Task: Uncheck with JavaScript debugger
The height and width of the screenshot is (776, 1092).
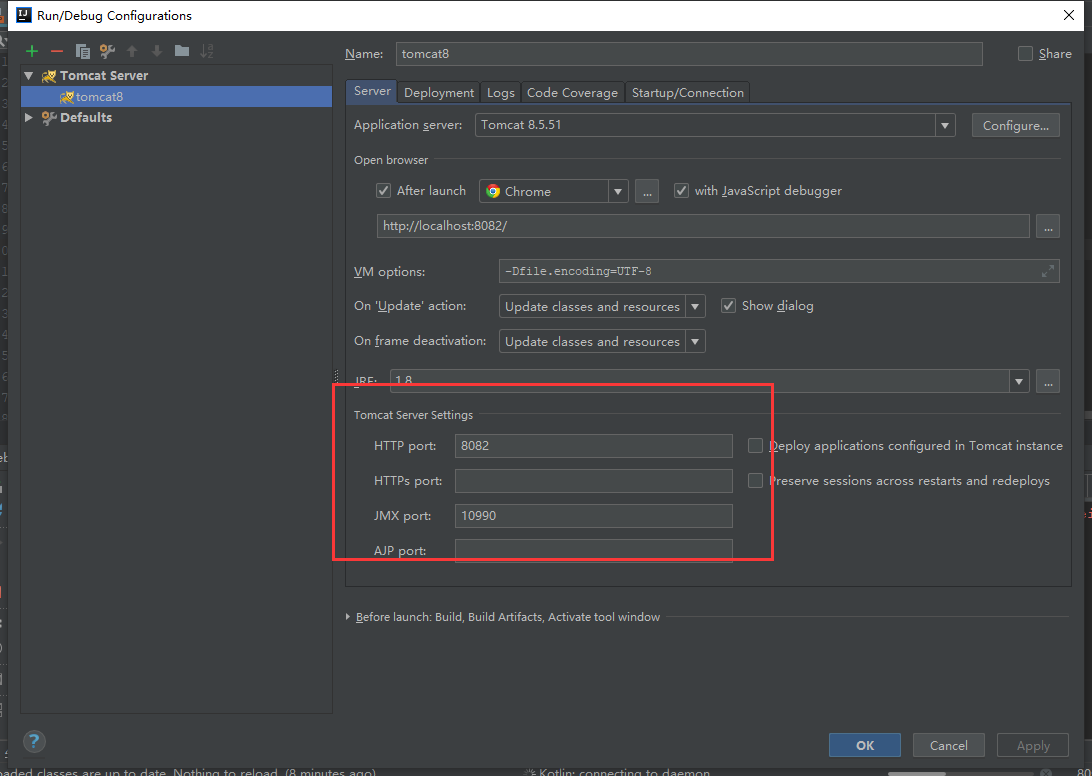Action: [681, 190]
